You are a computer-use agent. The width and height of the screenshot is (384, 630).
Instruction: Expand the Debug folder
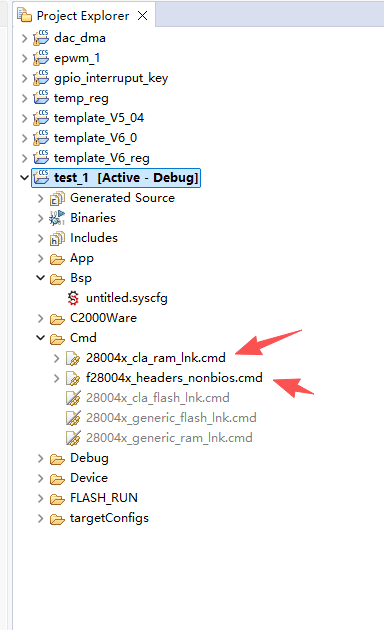(40, 458)
